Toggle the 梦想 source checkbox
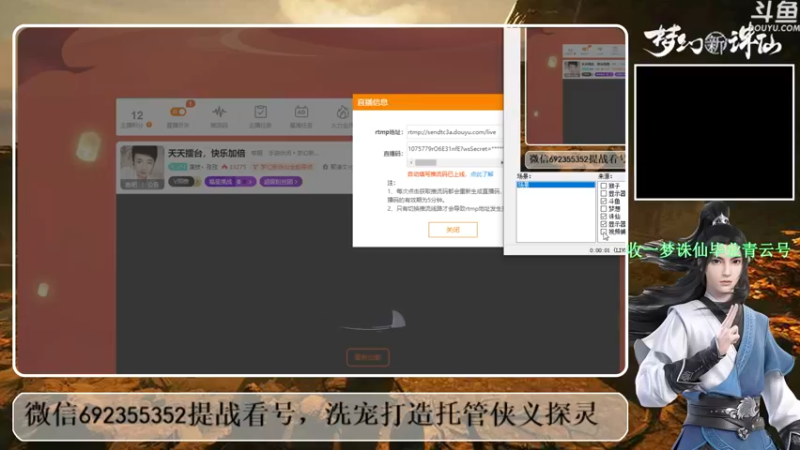Viewport: 800px width, 450px height. (x=604, y=209)
